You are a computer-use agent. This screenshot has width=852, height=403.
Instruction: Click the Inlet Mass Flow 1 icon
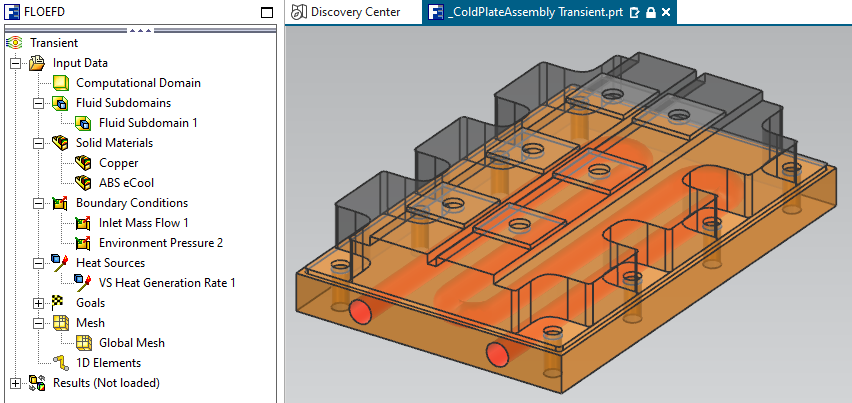click(x=84, y=223)
